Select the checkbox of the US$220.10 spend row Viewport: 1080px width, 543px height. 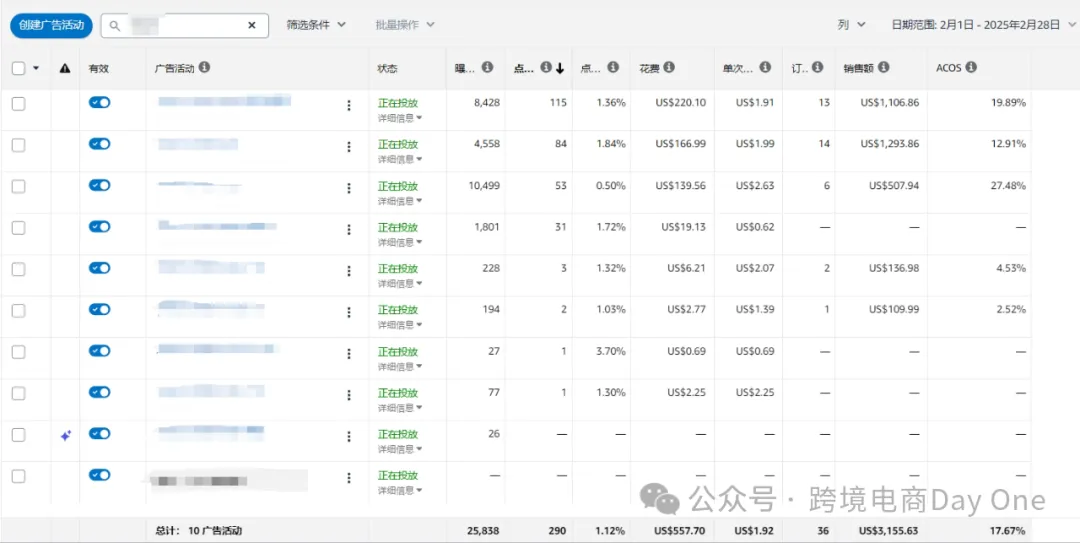coord(19,103)
